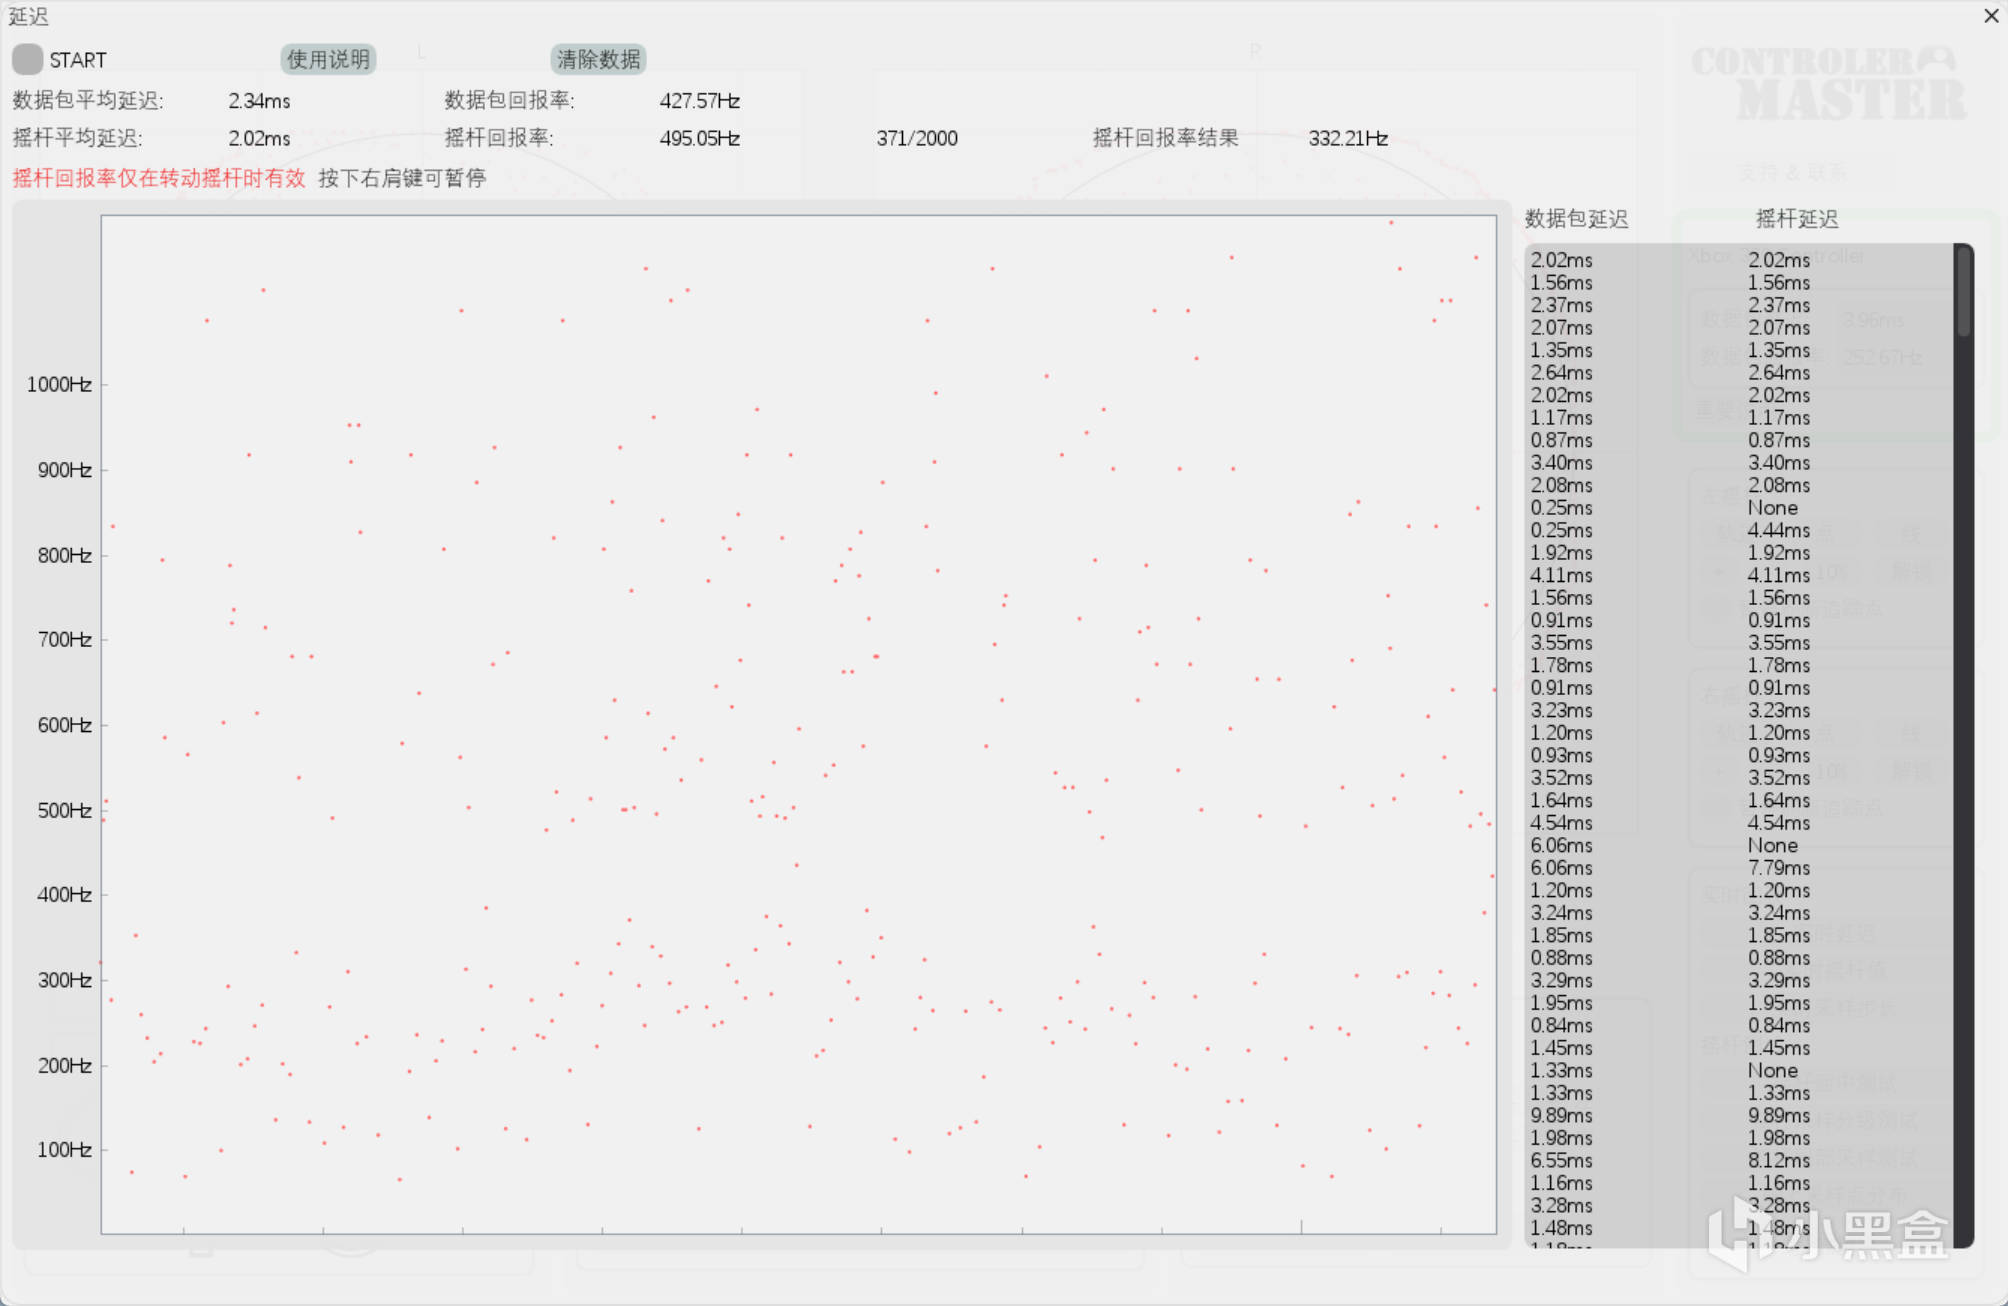Image resolution: width=2008 pixels, height=1306 pixels.
Task: Click the 332.21Hz joystick report result value
Action: click(x=1348, y=138)
